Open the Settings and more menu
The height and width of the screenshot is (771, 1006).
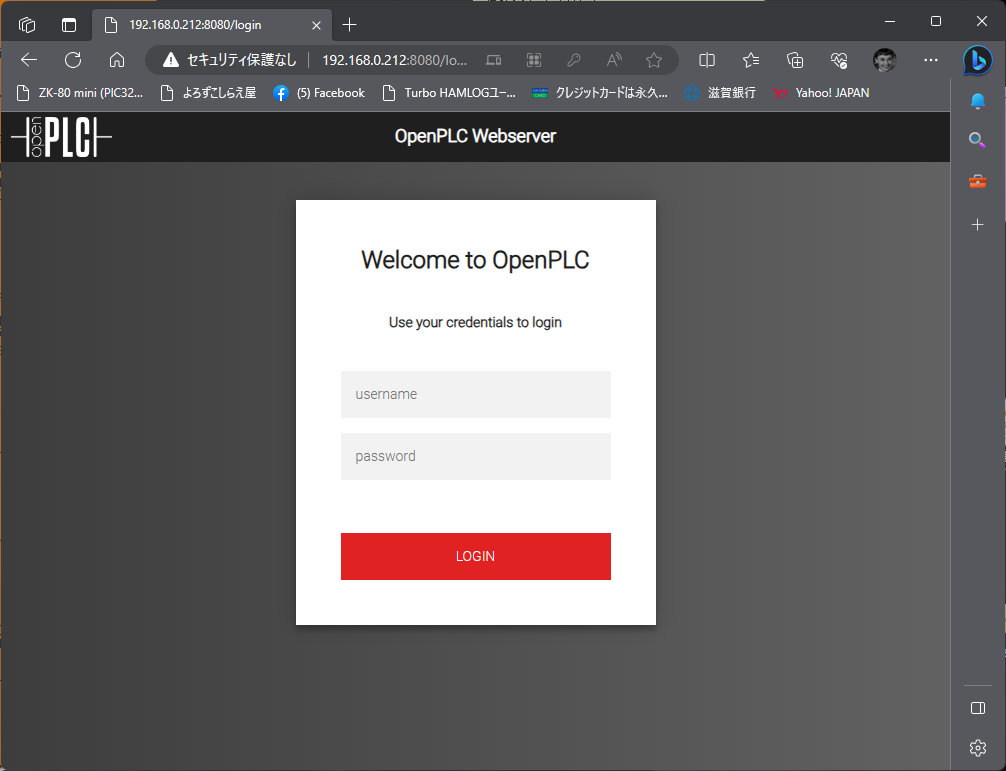[931, 60]
